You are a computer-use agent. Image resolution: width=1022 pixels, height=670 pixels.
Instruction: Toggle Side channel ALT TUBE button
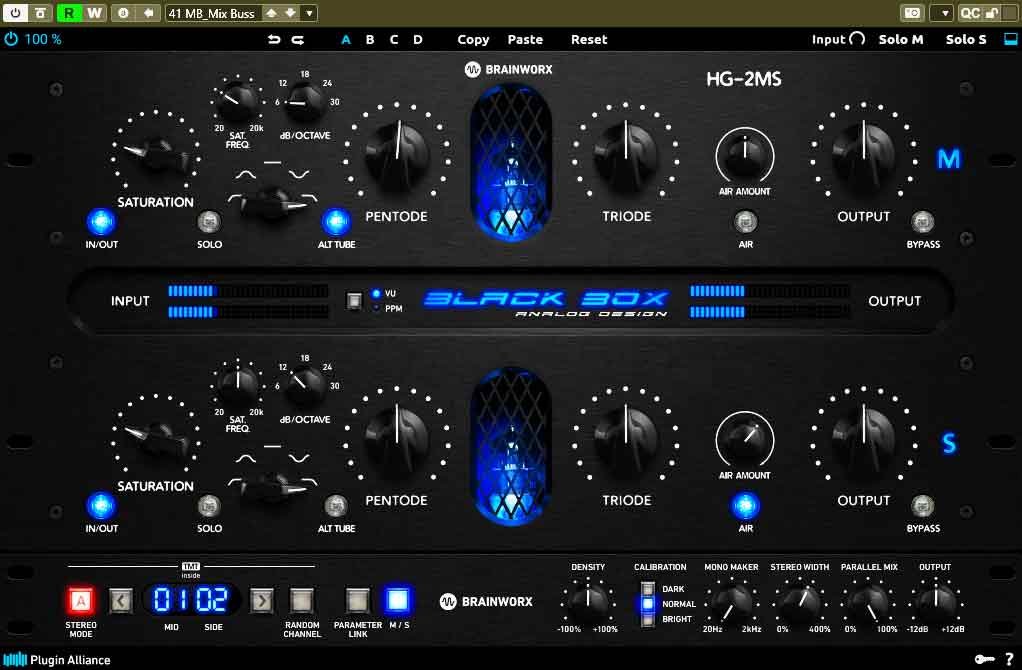click(336, 506)
